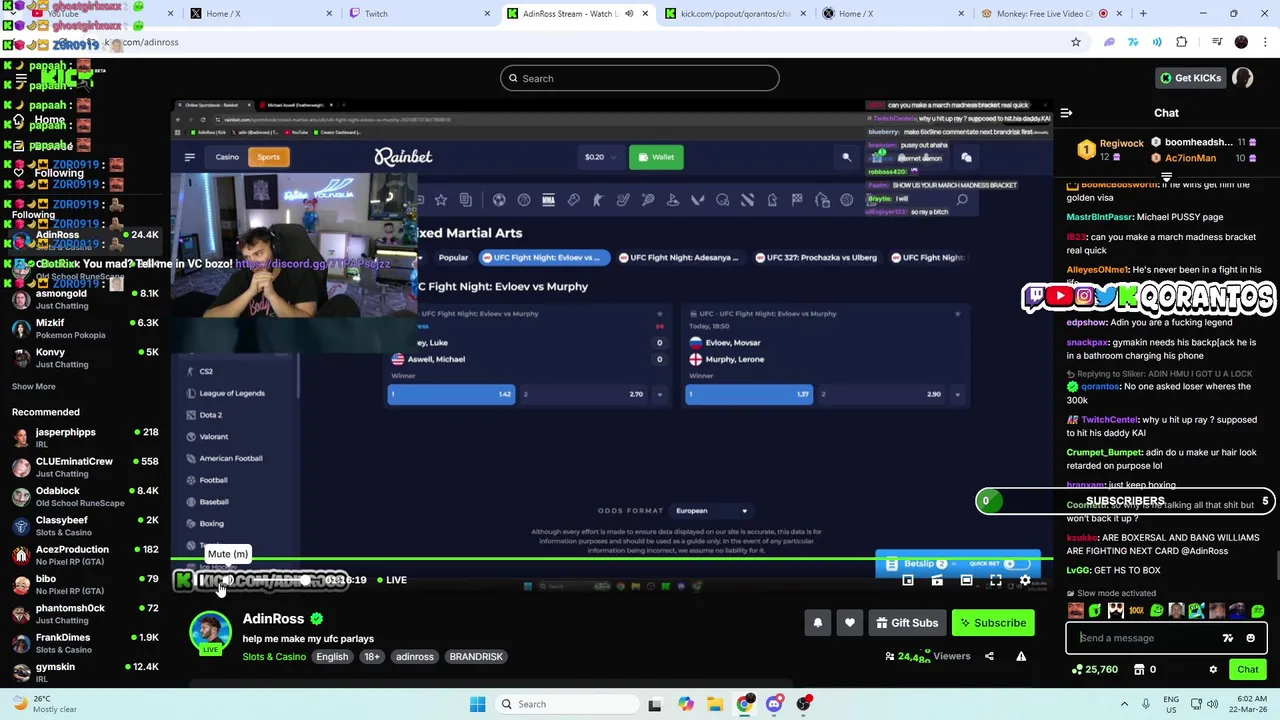Report the stream with the warning icon

[1021, 656]
